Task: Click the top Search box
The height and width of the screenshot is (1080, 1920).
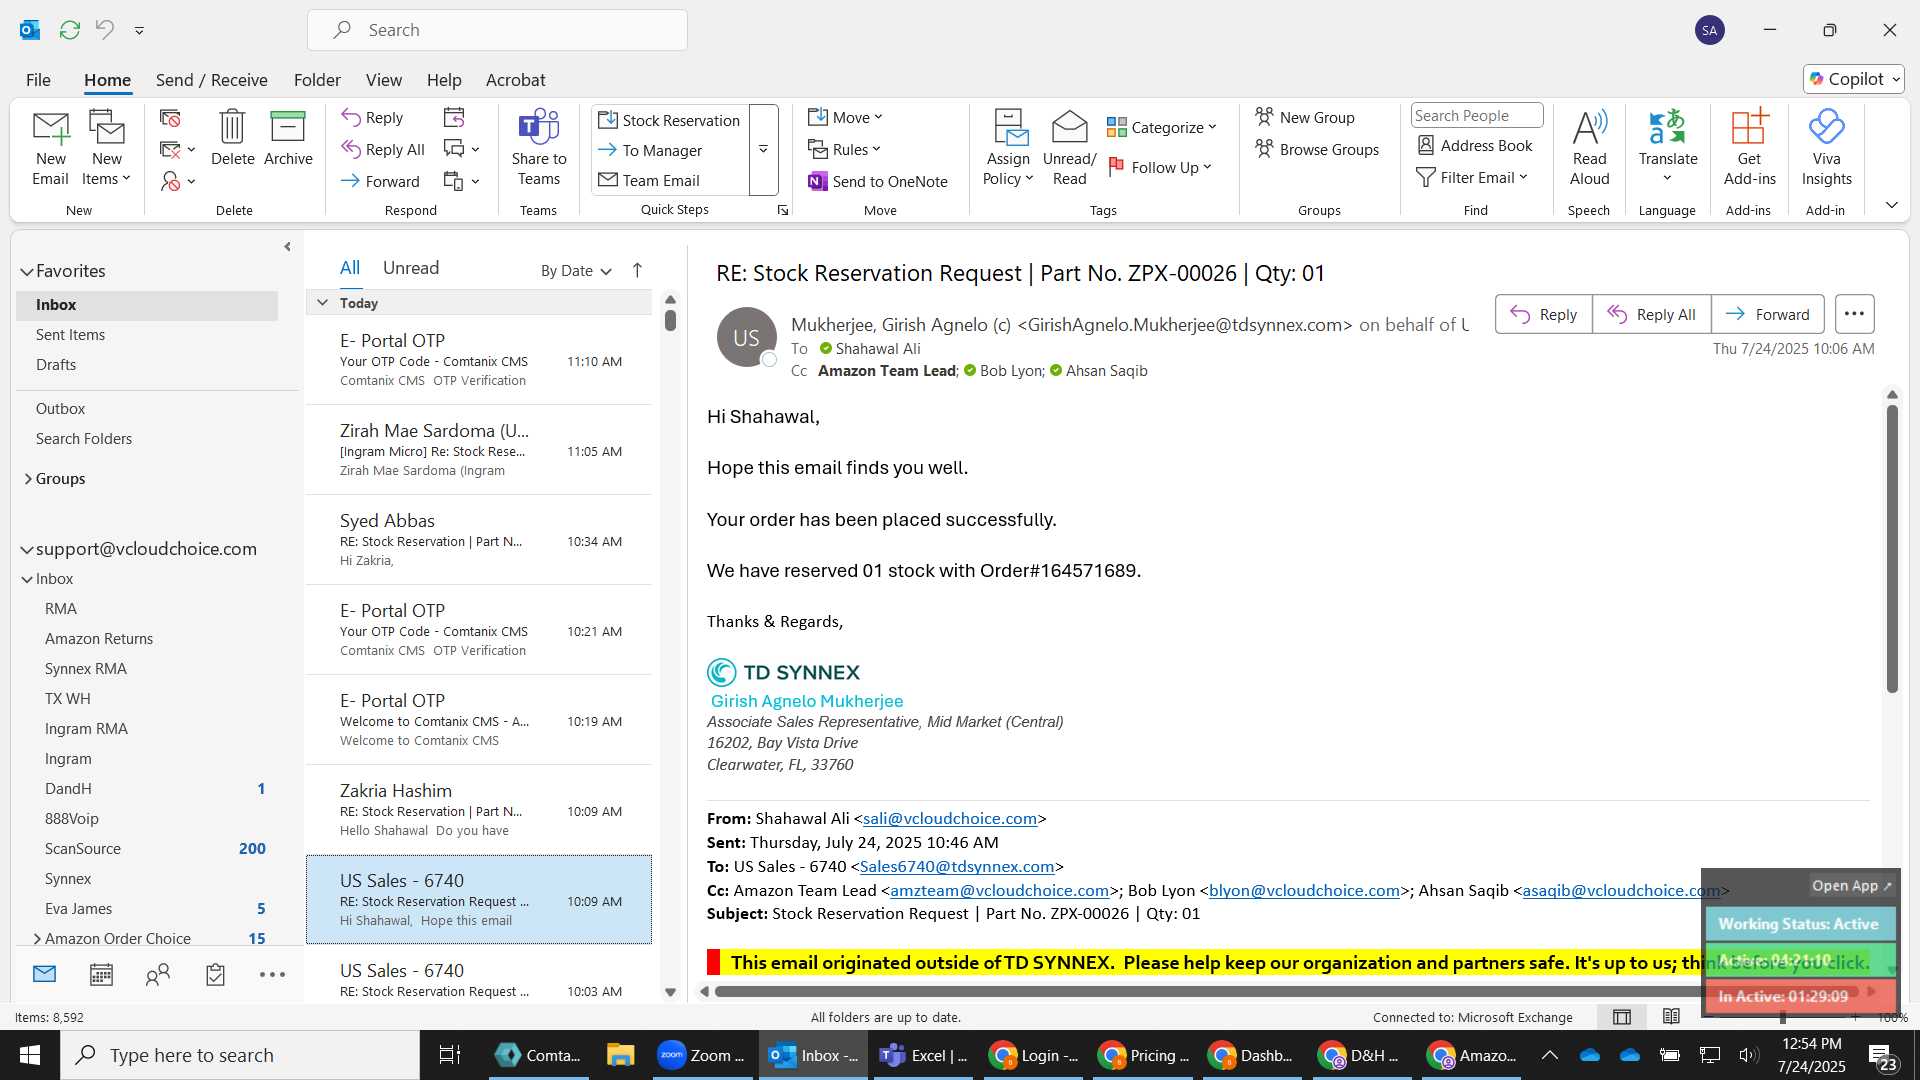Action: (x=497, y=30)
